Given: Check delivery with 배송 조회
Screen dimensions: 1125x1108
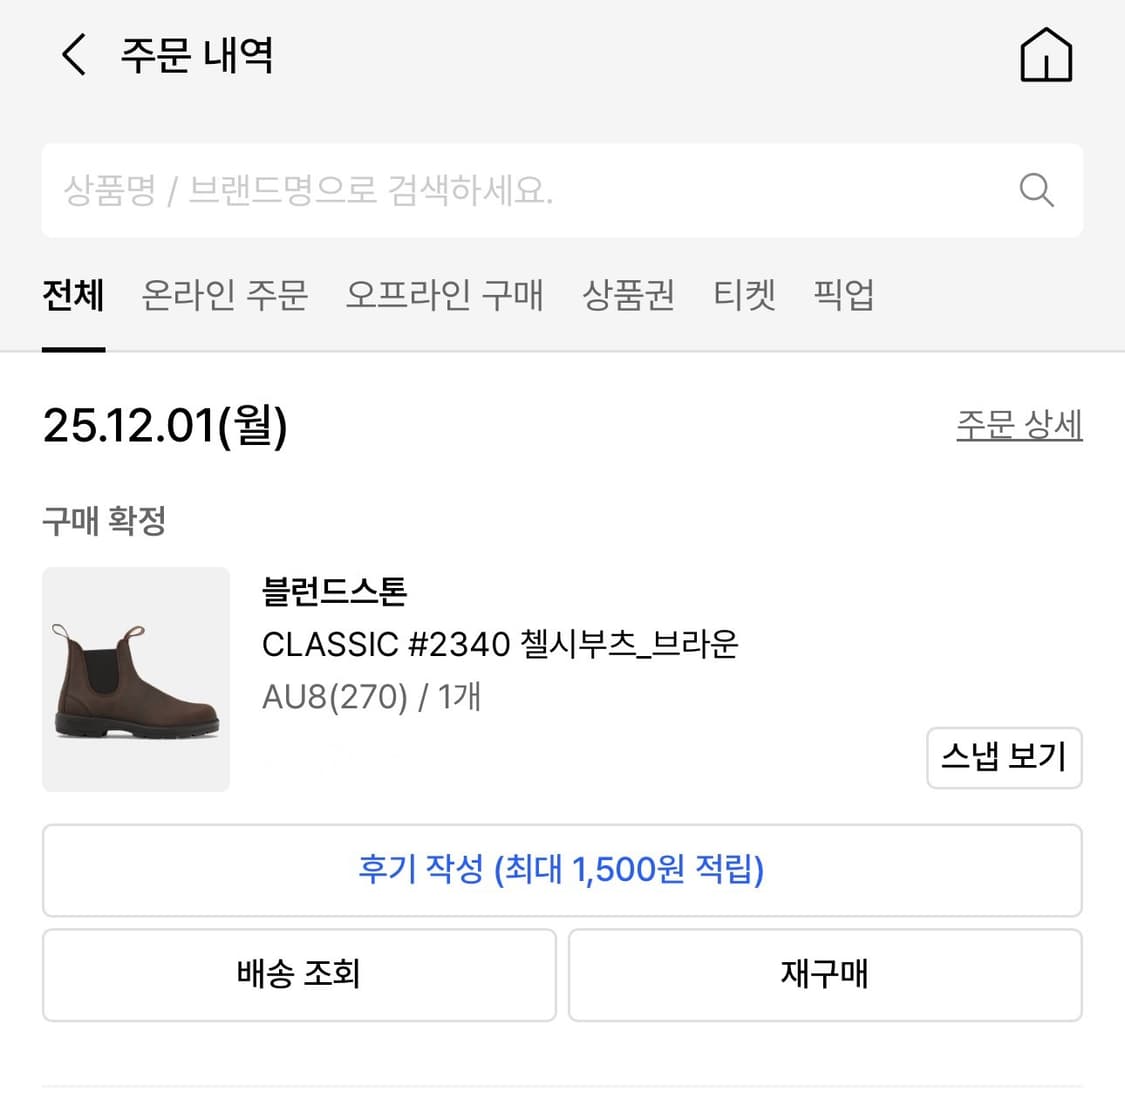Looking at the screenshot, I should point(299,974).
